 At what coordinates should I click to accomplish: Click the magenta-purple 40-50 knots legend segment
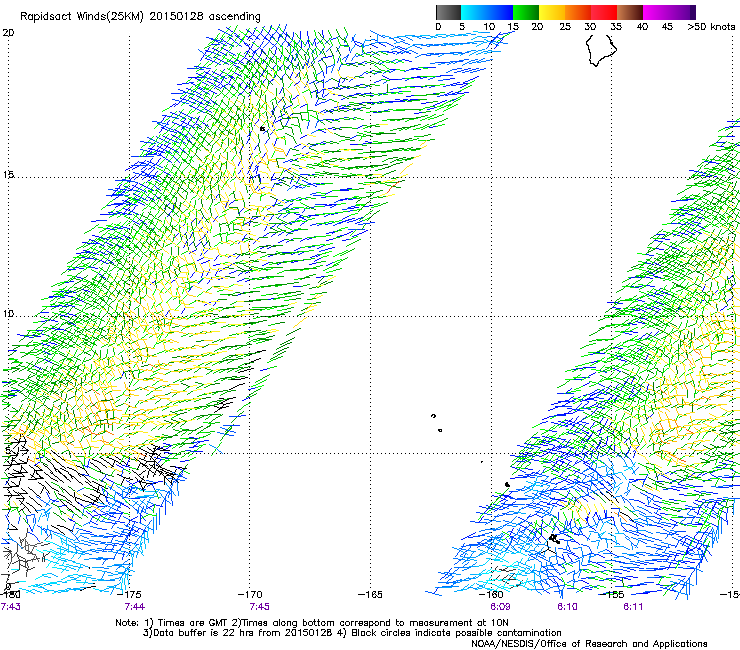pos(669,12)
